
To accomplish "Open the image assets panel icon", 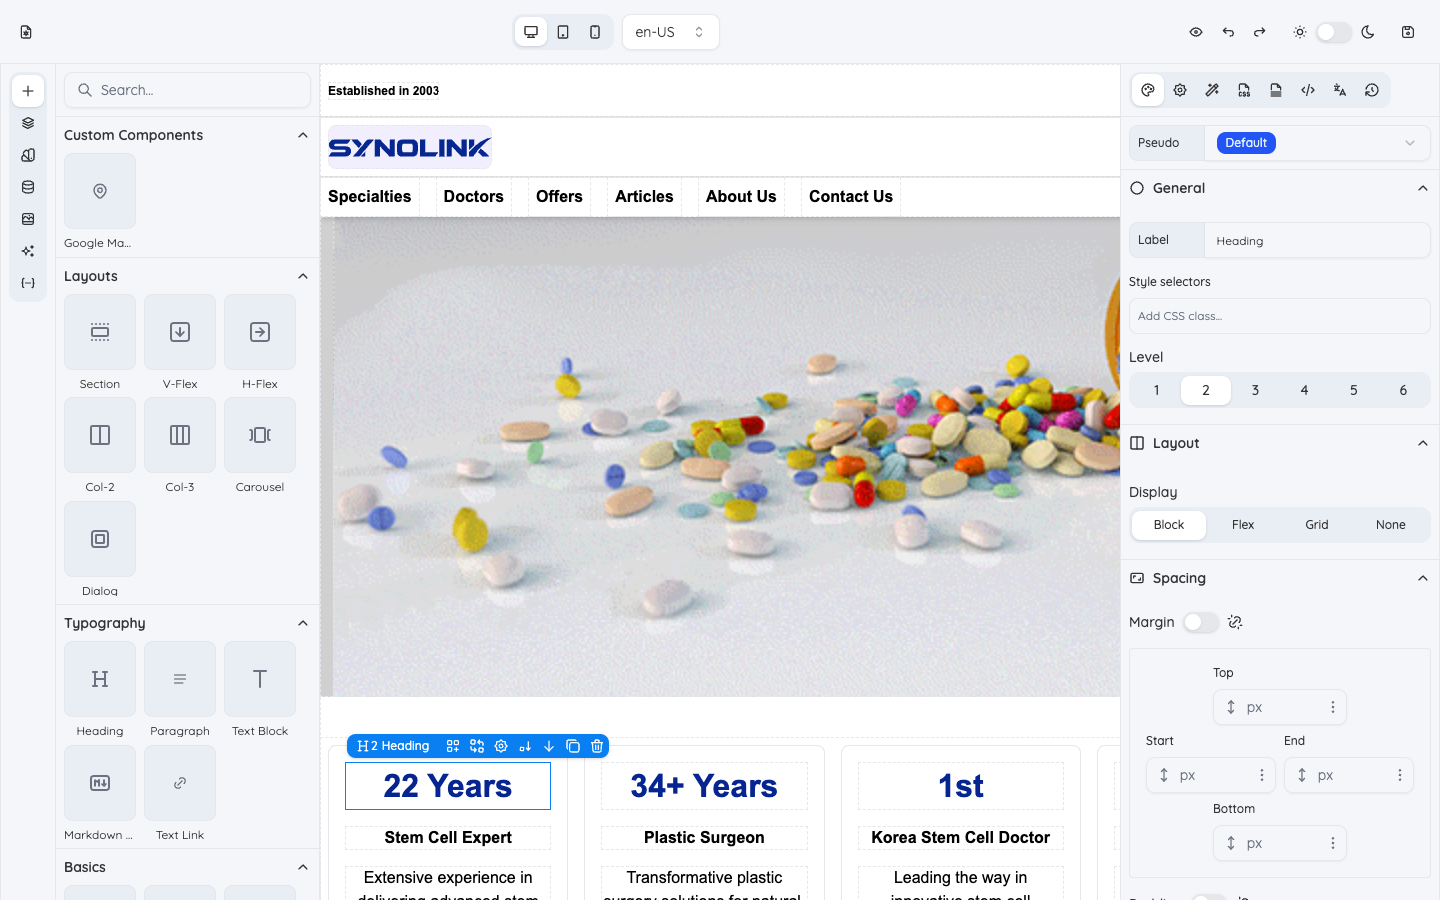I will click(28, 219).
